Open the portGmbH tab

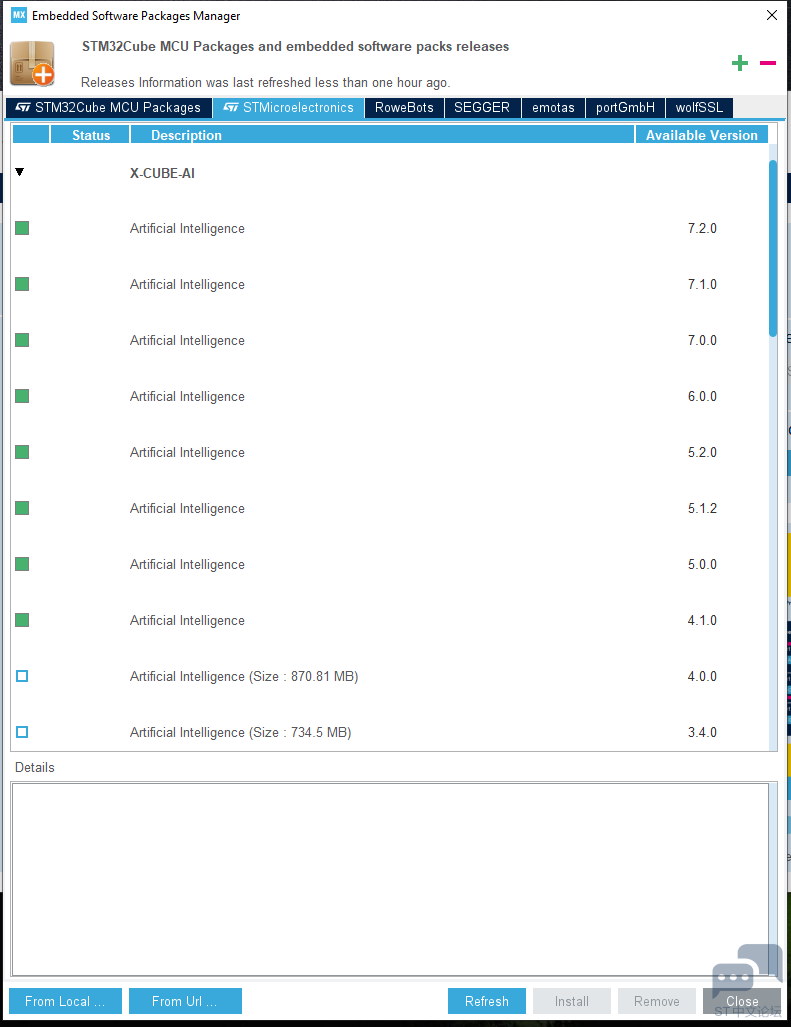click(625, 107)
